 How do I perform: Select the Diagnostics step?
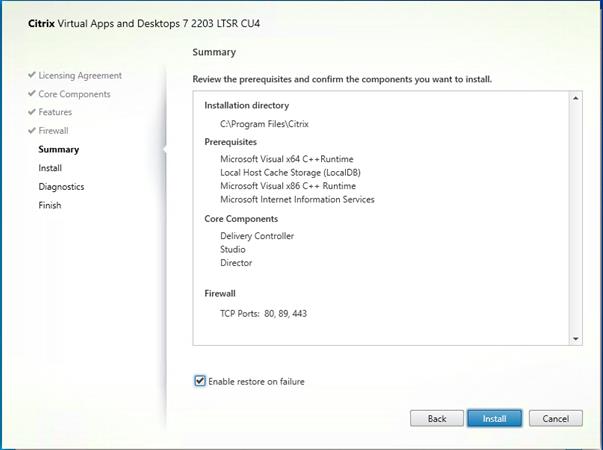pos(61,187)
